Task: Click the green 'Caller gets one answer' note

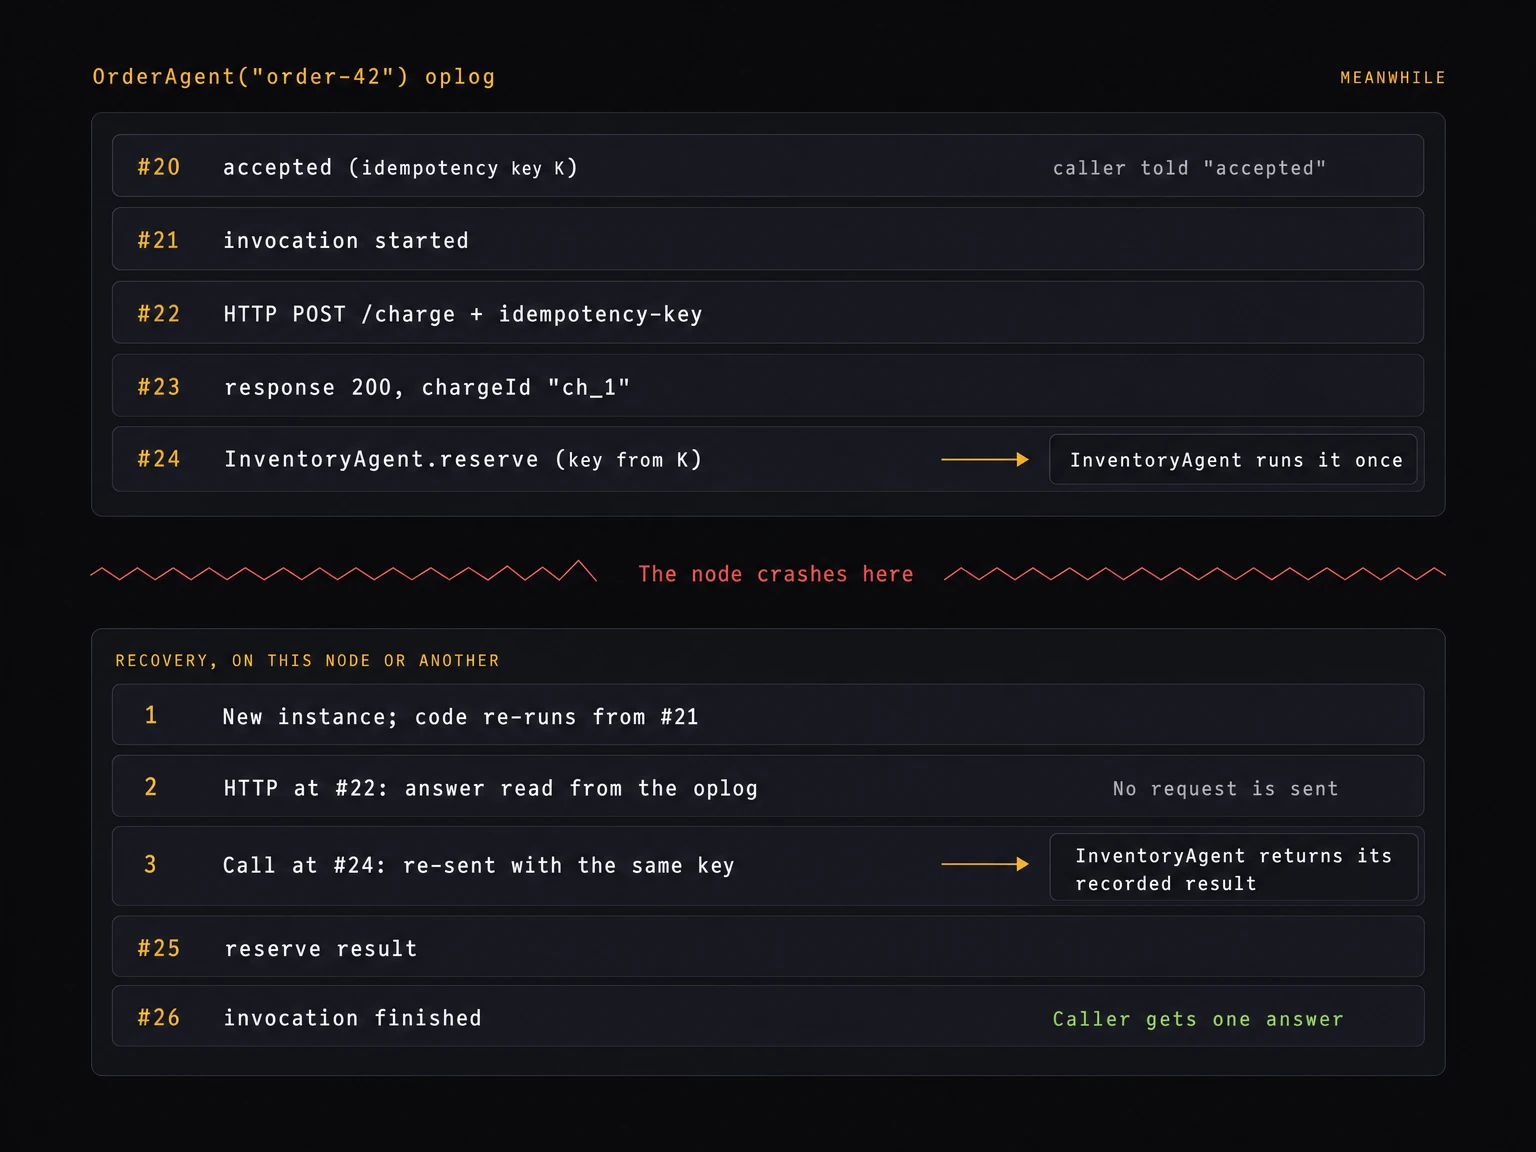Action: tap(1198, 1019)
